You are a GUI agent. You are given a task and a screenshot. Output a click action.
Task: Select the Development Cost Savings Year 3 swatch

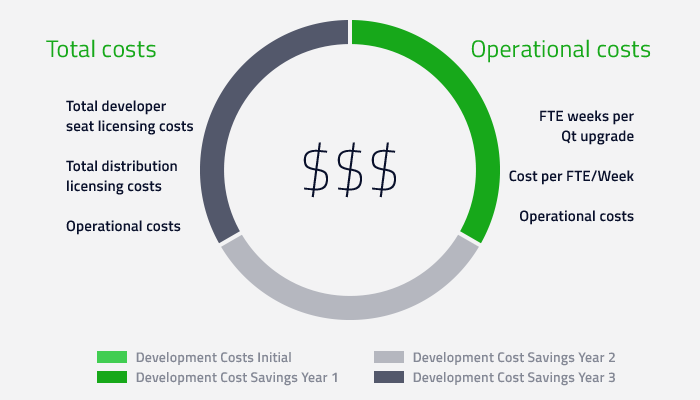click(x=388, y=377)
